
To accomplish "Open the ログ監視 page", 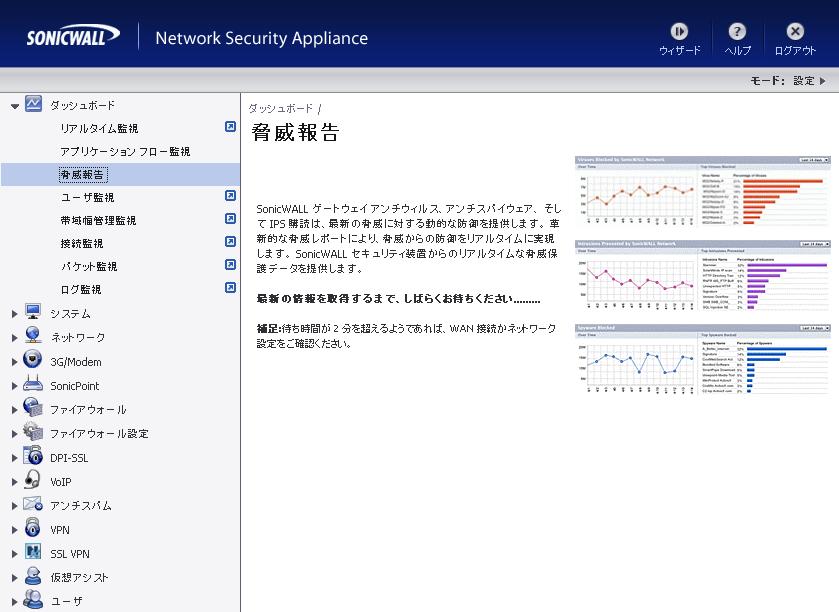I will tap(81, 289).
